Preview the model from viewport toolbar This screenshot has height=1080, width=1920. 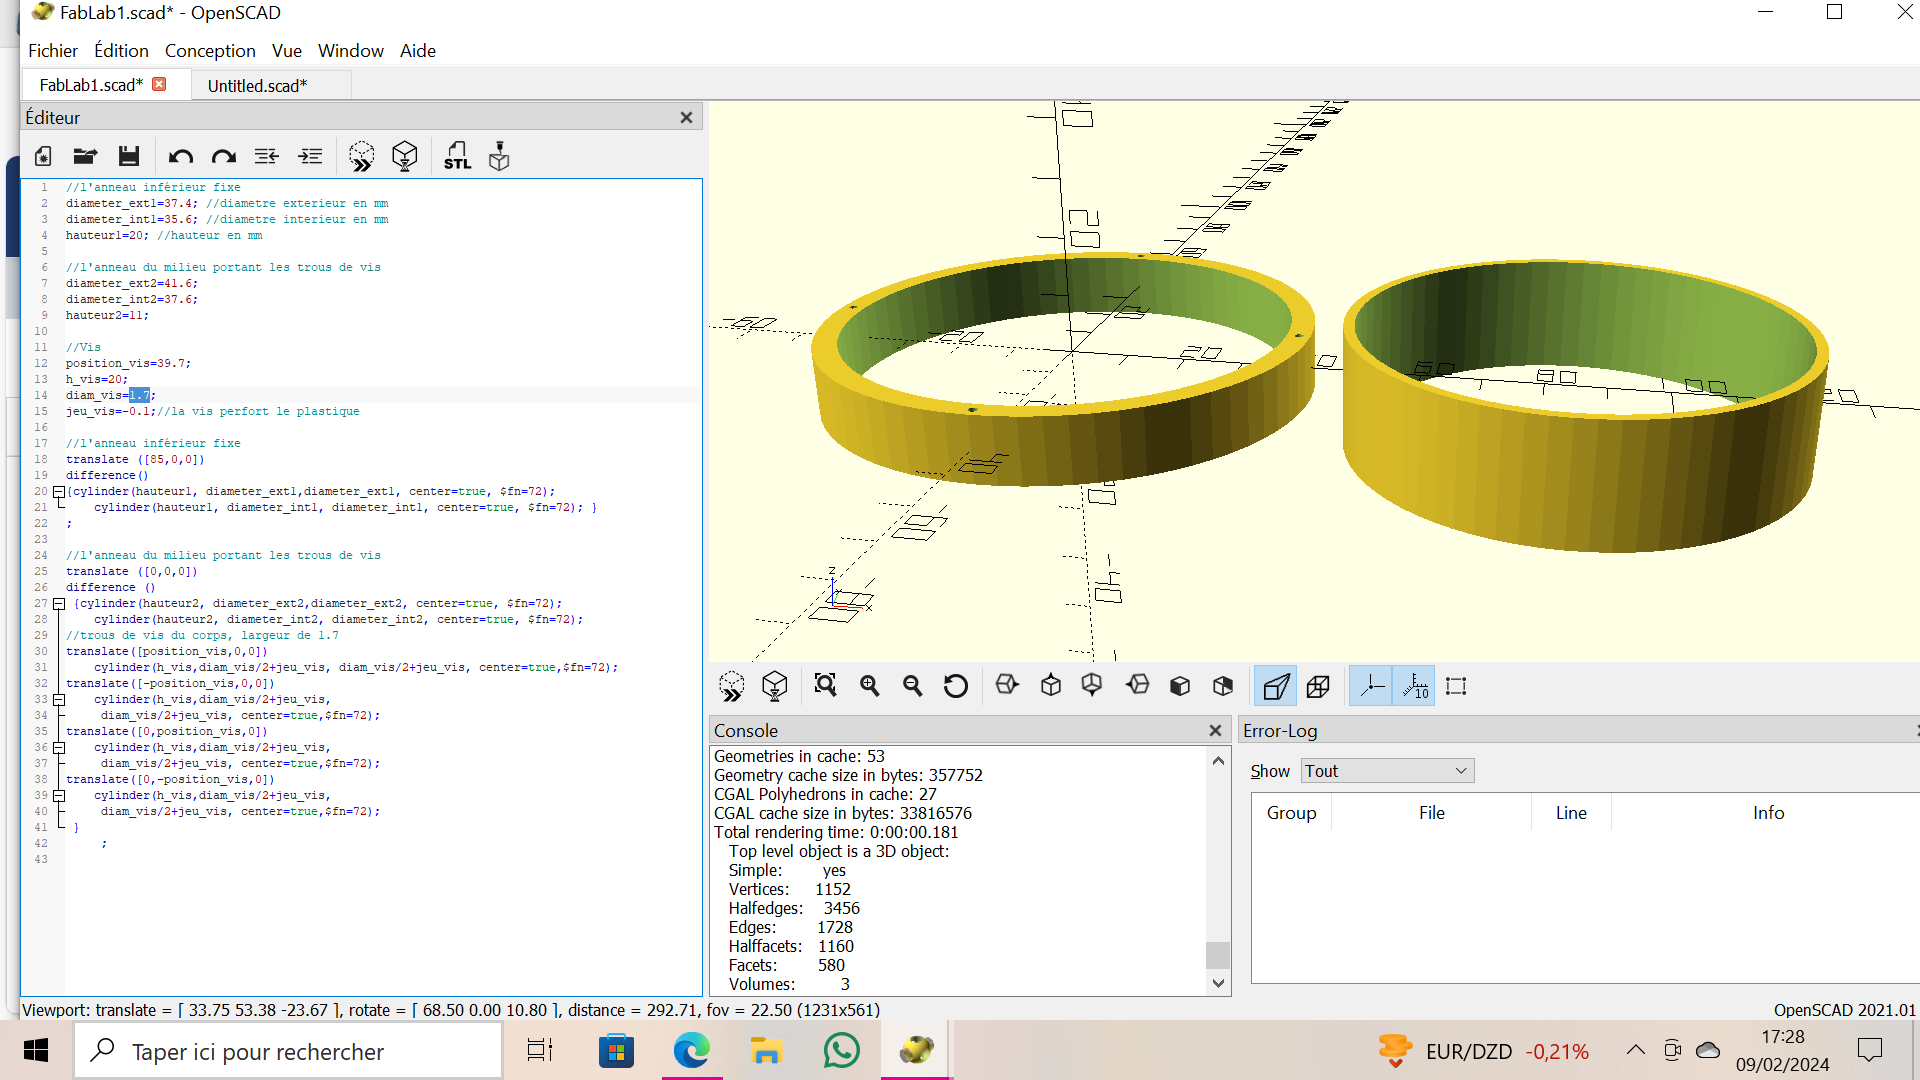731,686
